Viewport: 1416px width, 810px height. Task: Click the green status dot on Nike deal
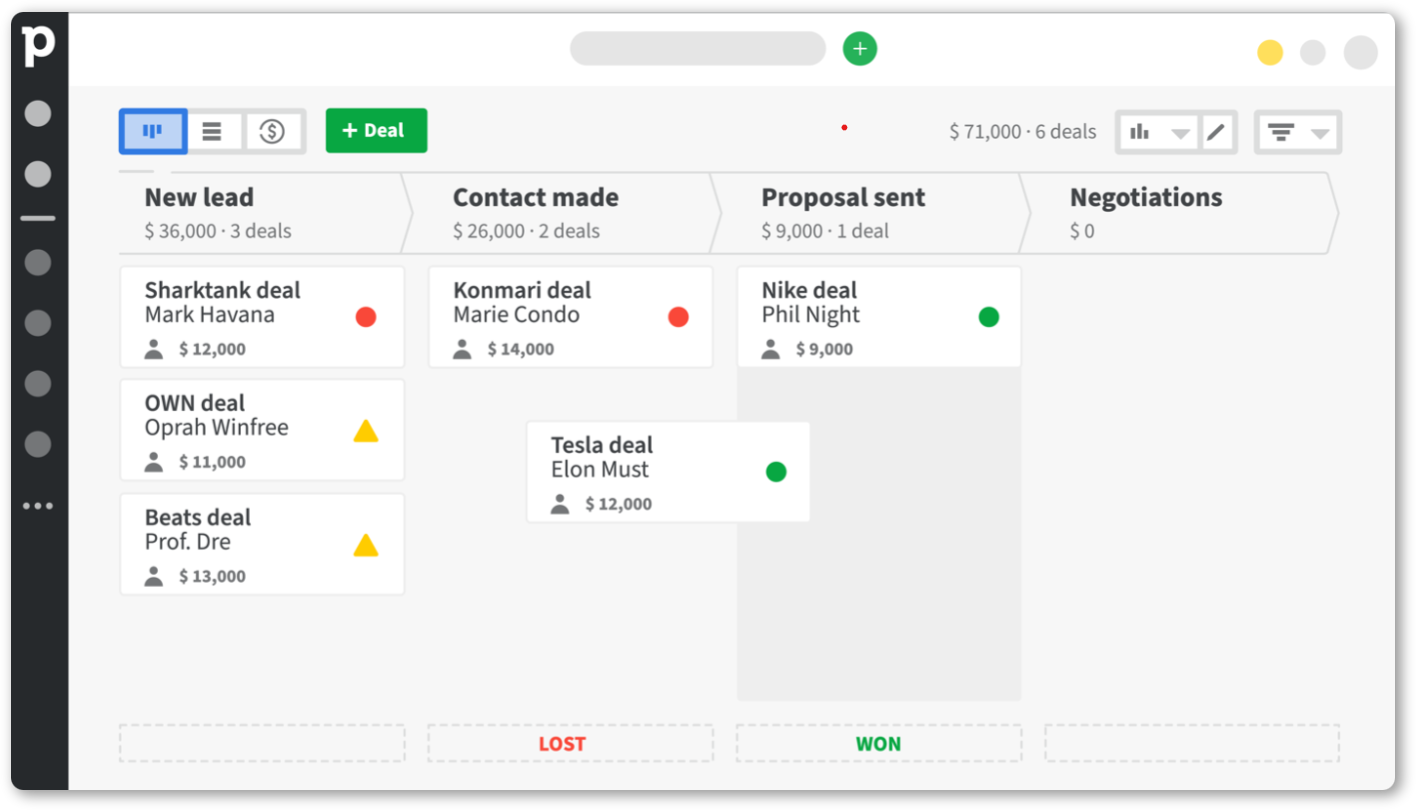[x=989, y=317]
